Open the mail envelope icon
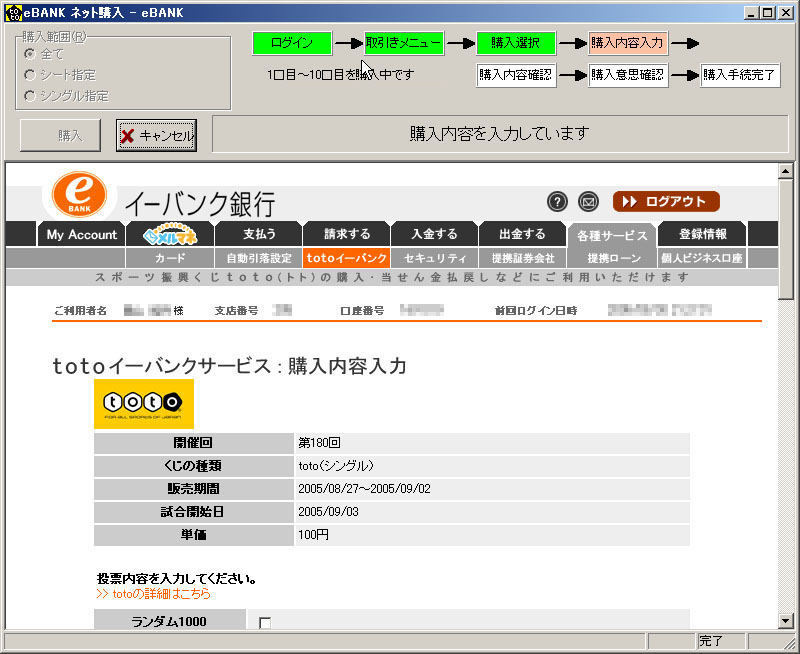Viewport: 800px width, 654px height. click(x=588, y=202)
